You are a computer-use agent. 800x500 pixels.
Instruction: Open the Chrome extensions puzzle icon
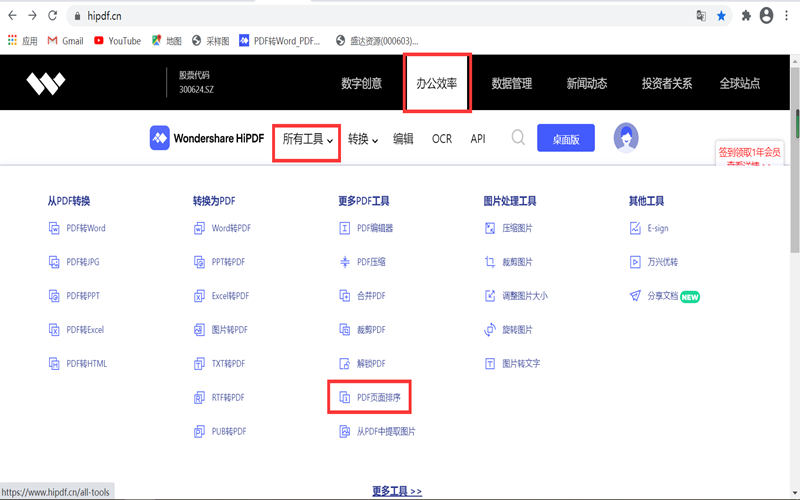[x=744, y=16]
